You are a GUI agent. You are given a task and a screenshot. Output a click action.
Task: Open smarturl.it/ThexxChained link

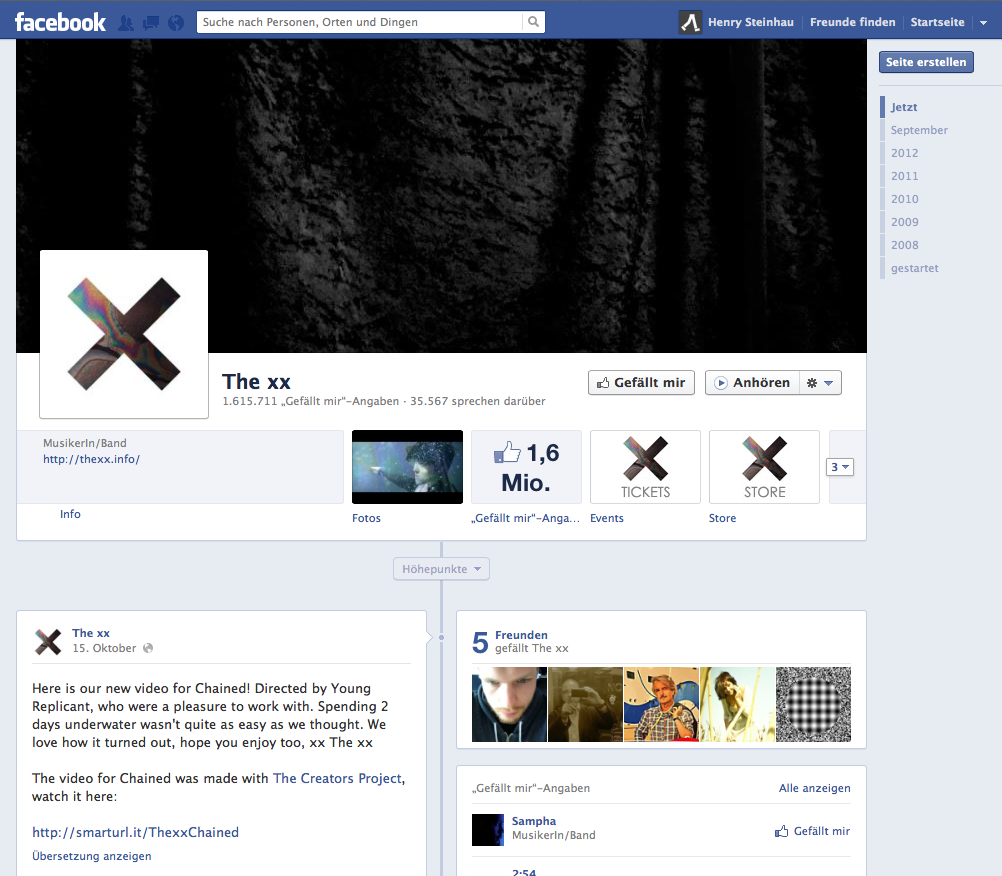(x=135, y=833)
